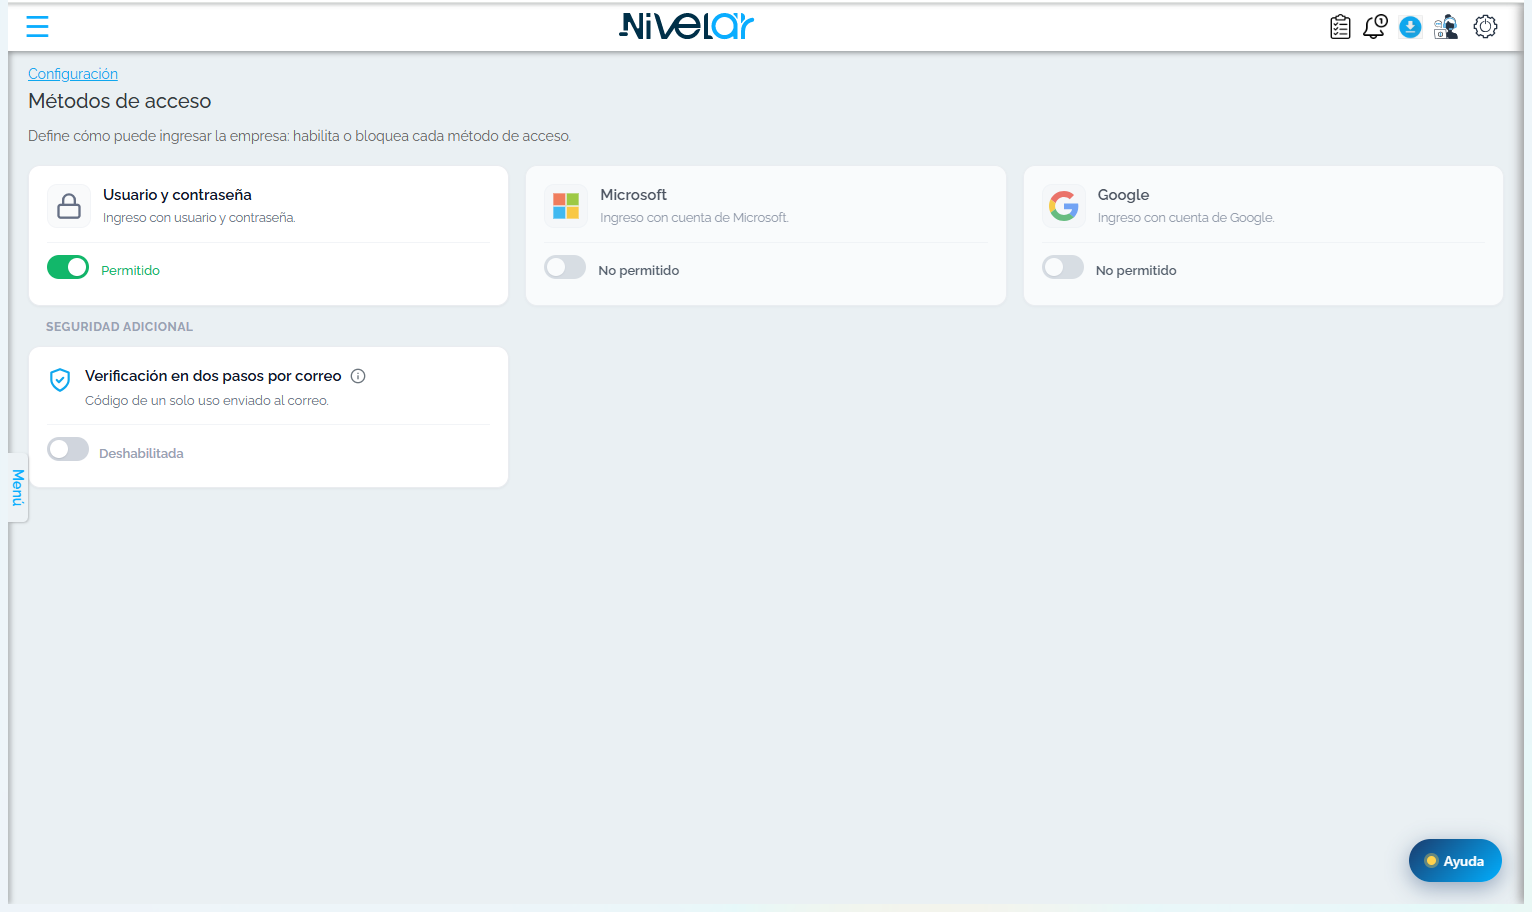Open the settings gear icon
The width and height of the screenshot is (1532, 912).
1485,27
